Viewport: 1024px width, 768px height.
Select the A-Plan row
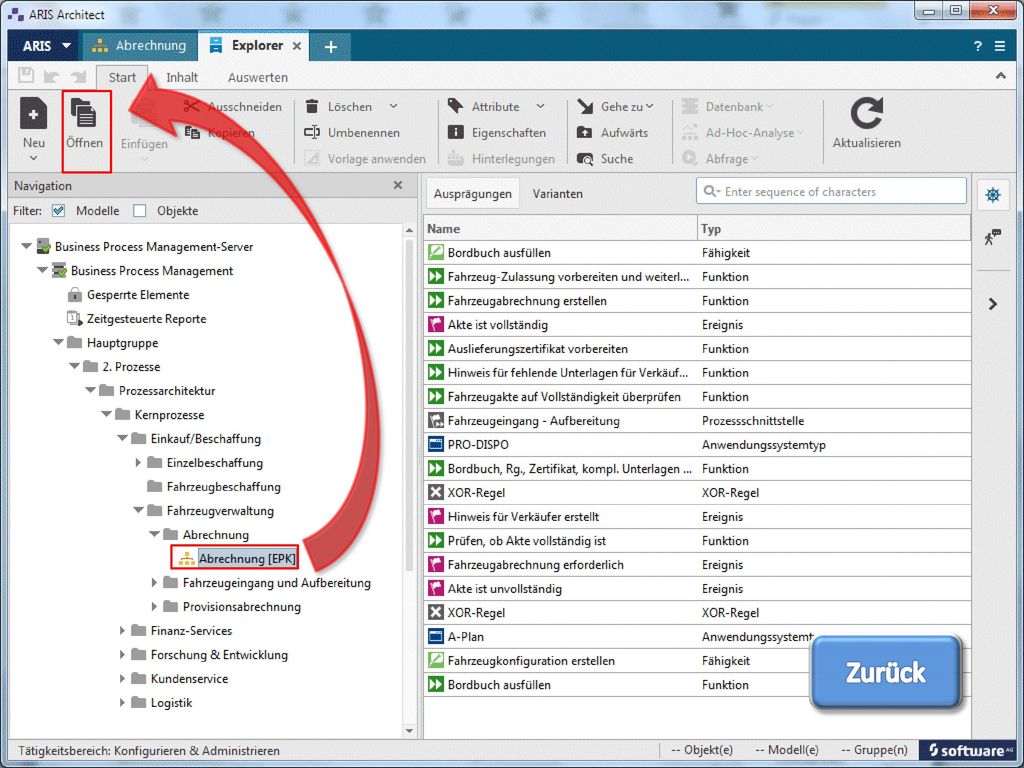[x=697, y=637]
